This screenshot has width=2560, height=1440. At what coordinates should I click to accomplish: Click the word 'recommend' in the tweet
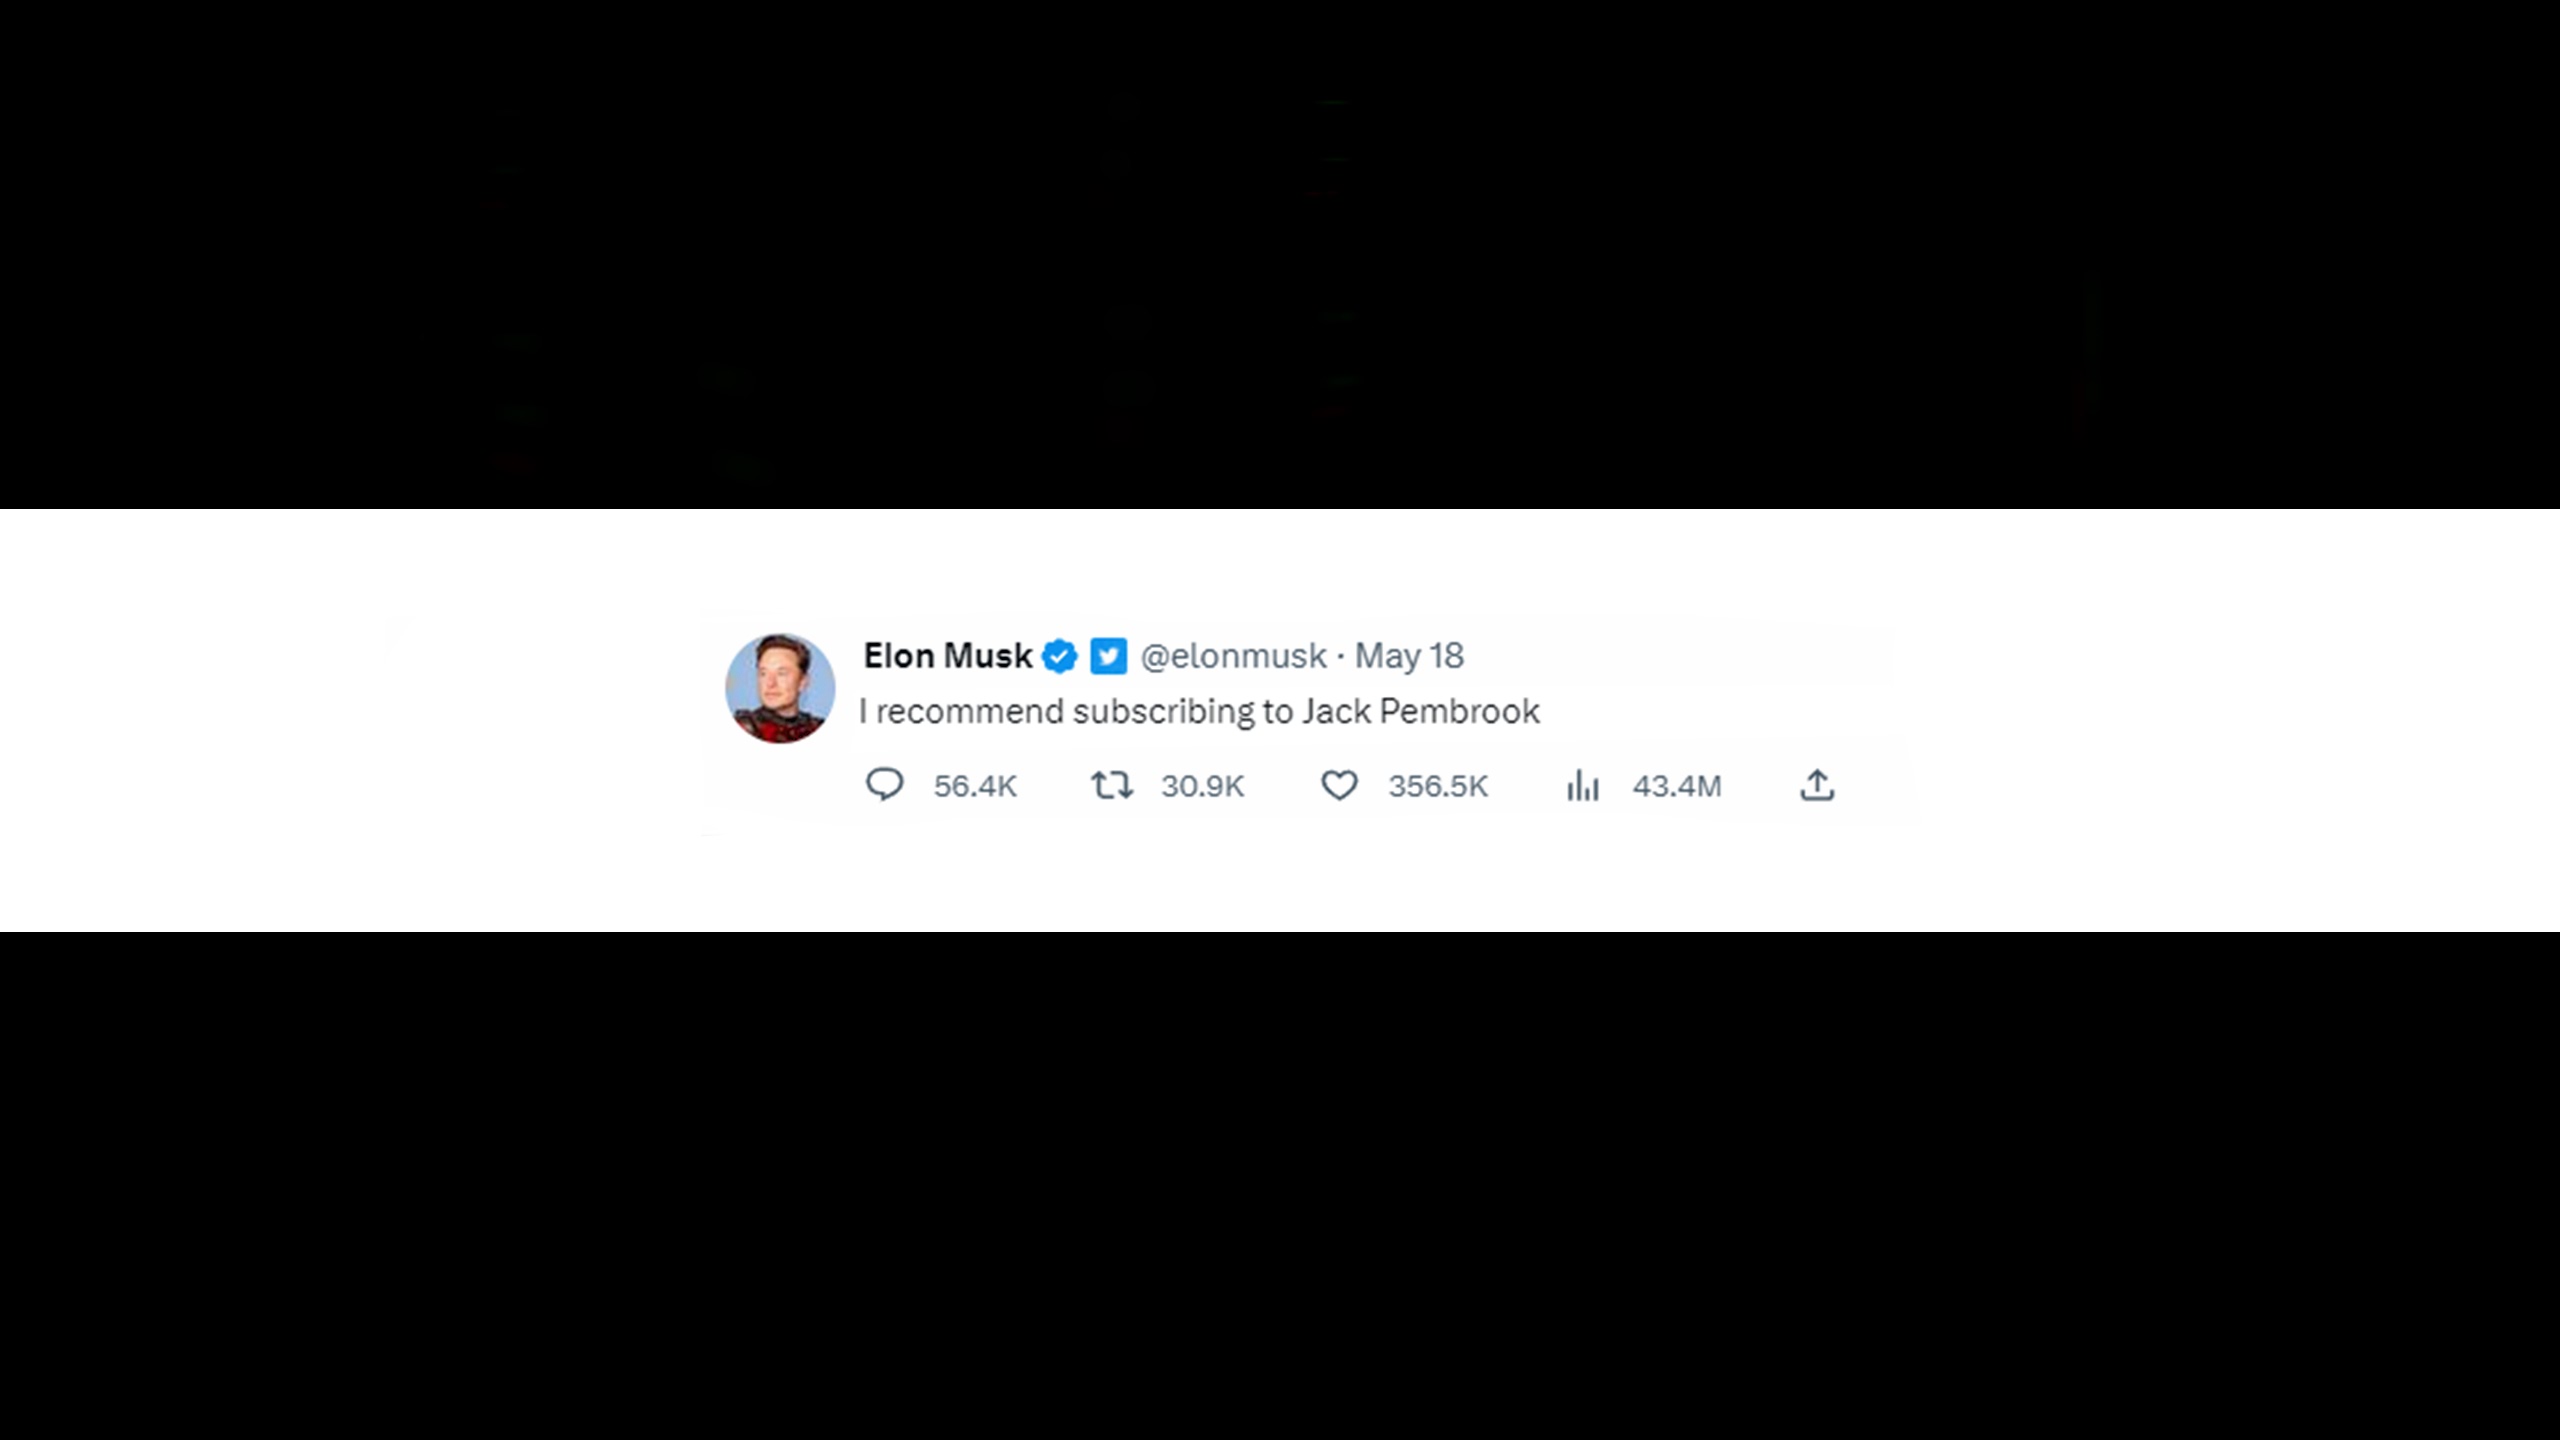click(x=969, y=711)
